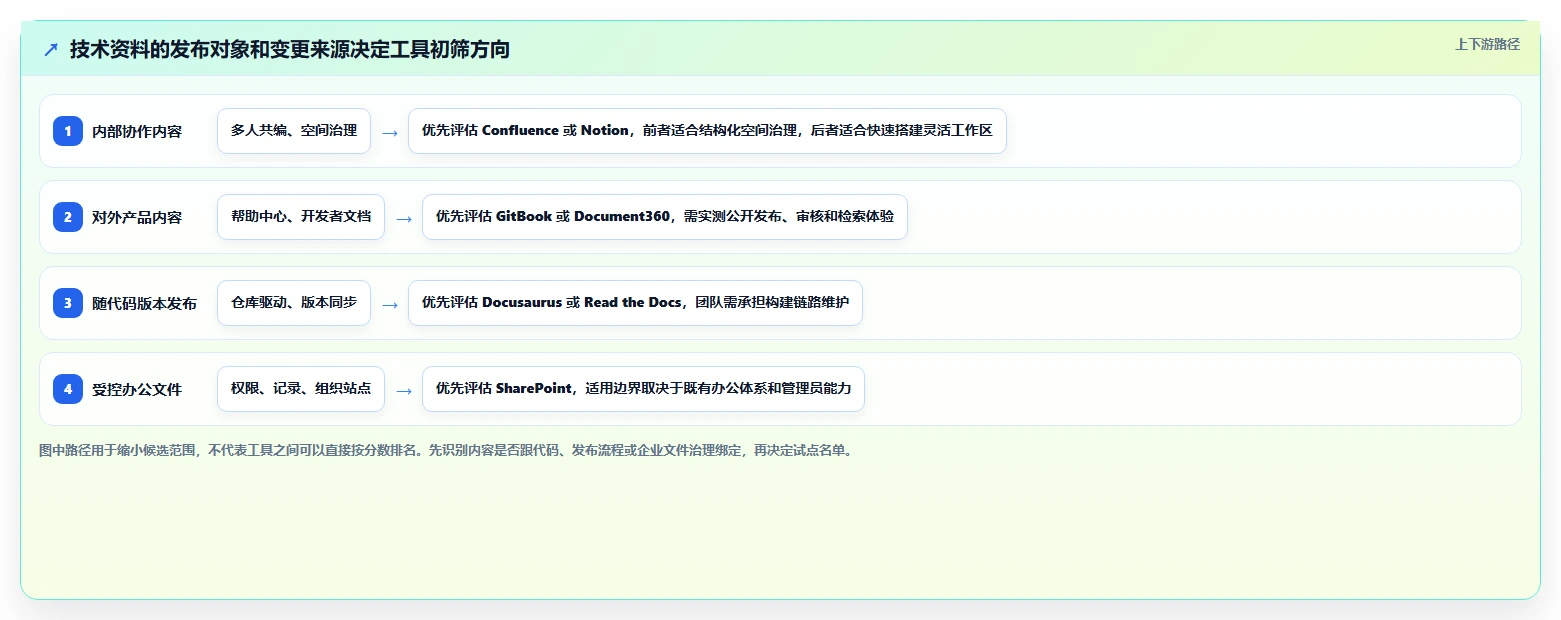This screenshot has height=620, width=1561.
Task: Open the Confluence 或 Notion recommendation box
Action: (707, 131)
